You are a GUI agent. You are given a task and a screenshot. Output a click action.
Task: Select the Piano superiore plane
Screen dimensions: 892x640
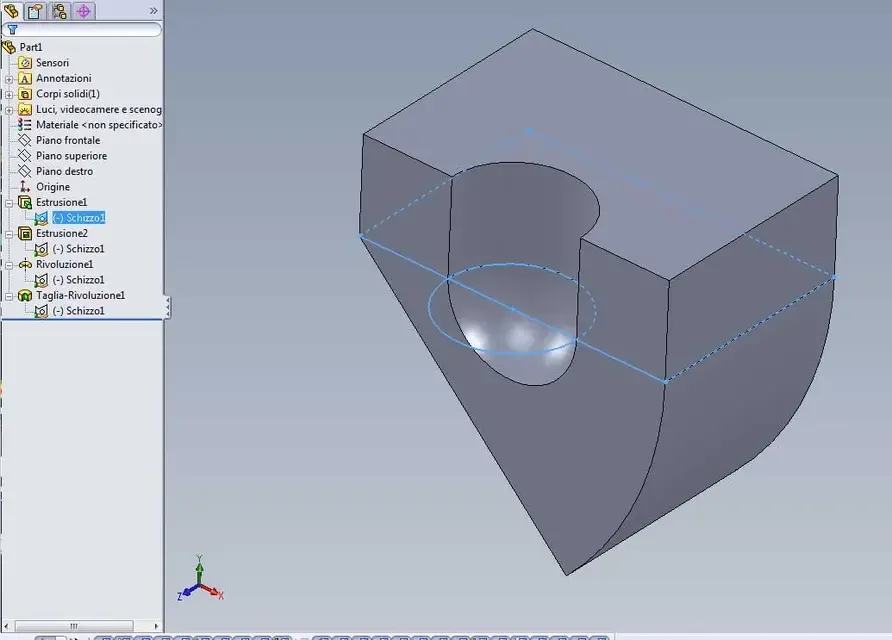click(x=71, y=155)
